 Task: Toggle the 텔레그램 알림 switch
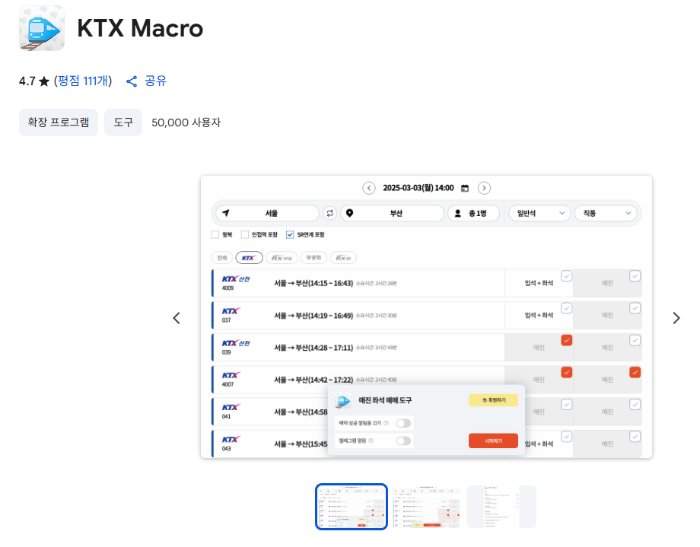pyautogui.click(x=403, y=441)
